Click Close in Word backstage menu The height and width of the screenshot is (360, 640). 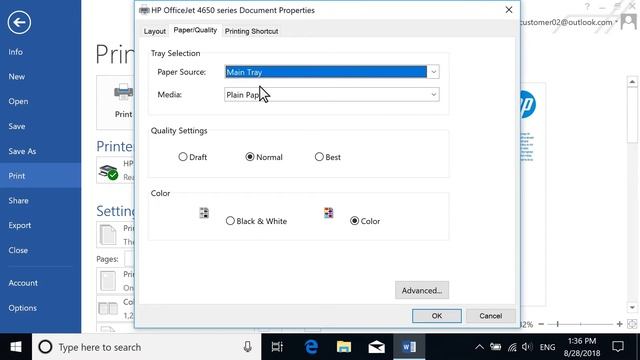[18, 250]
